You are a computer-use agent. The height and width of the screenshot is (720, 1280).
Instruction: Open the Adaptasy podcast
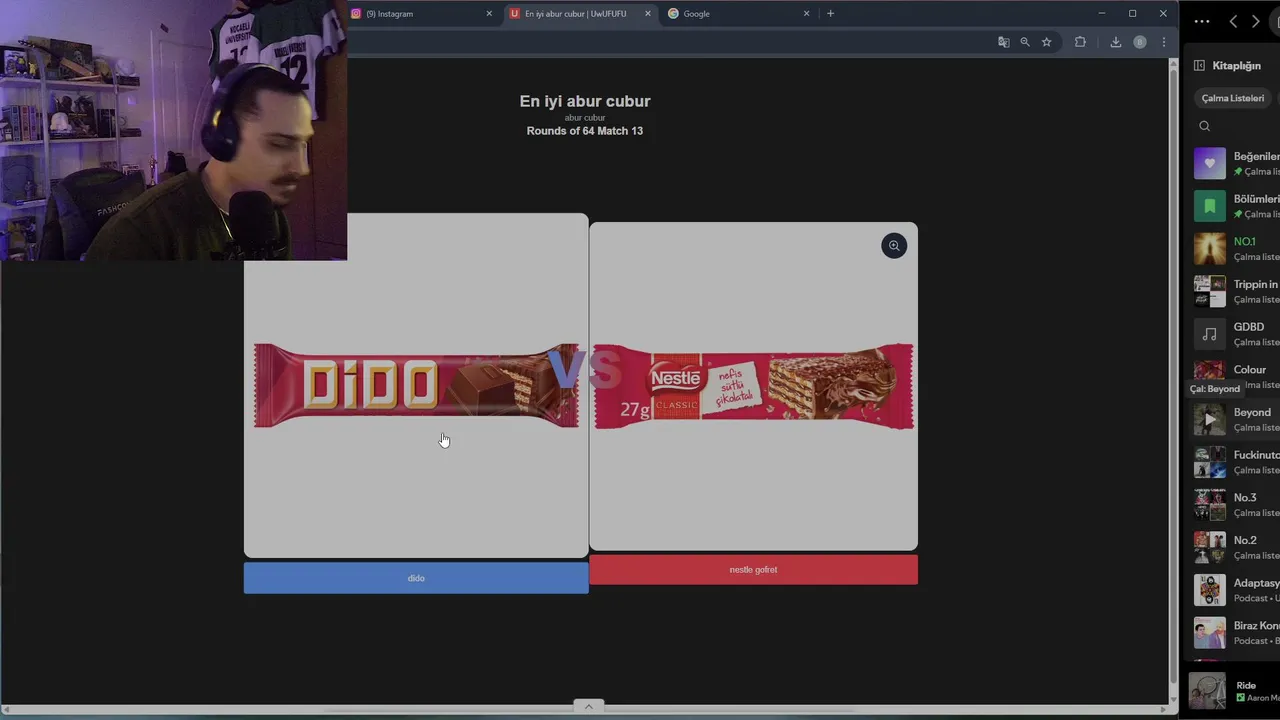coord(1236,590)
